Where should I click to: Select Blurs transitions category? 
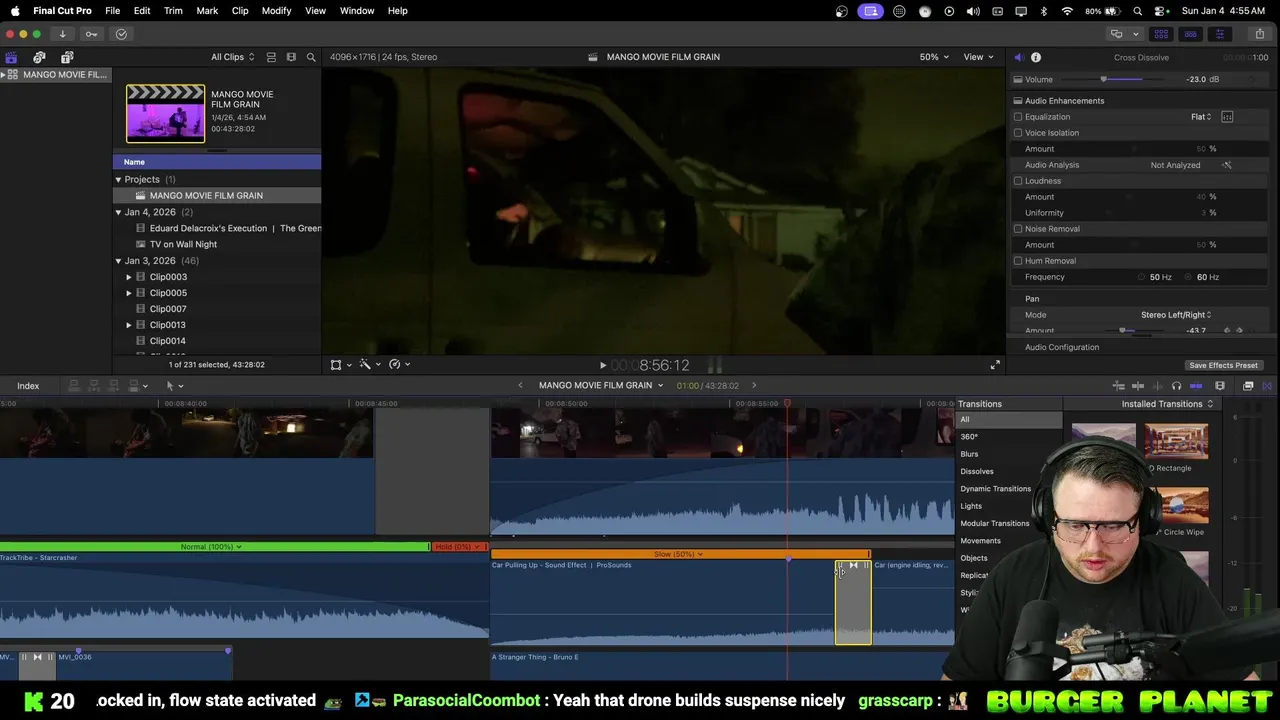969,454
